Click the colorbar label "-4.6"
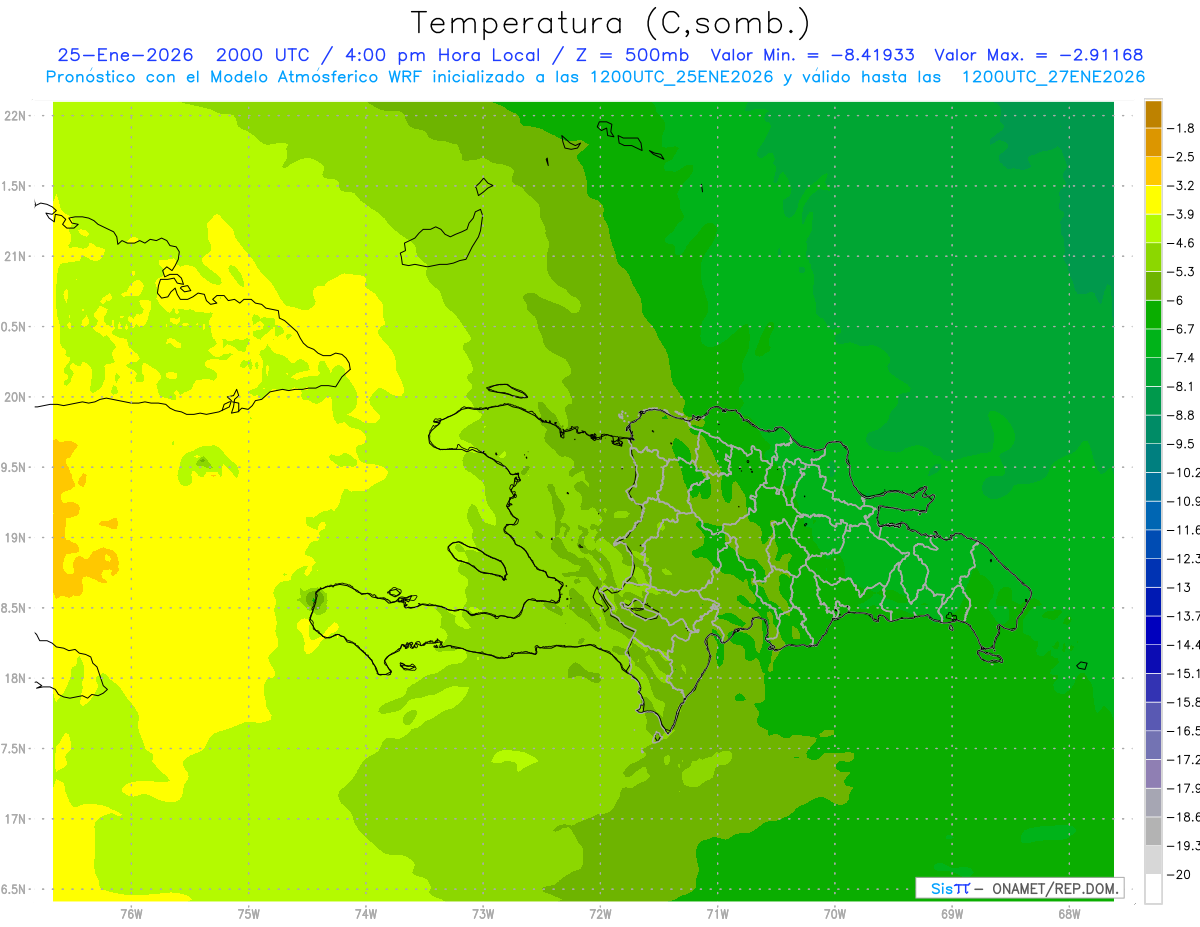This screenshot has height=927, width=1200. pos(1181,243)
